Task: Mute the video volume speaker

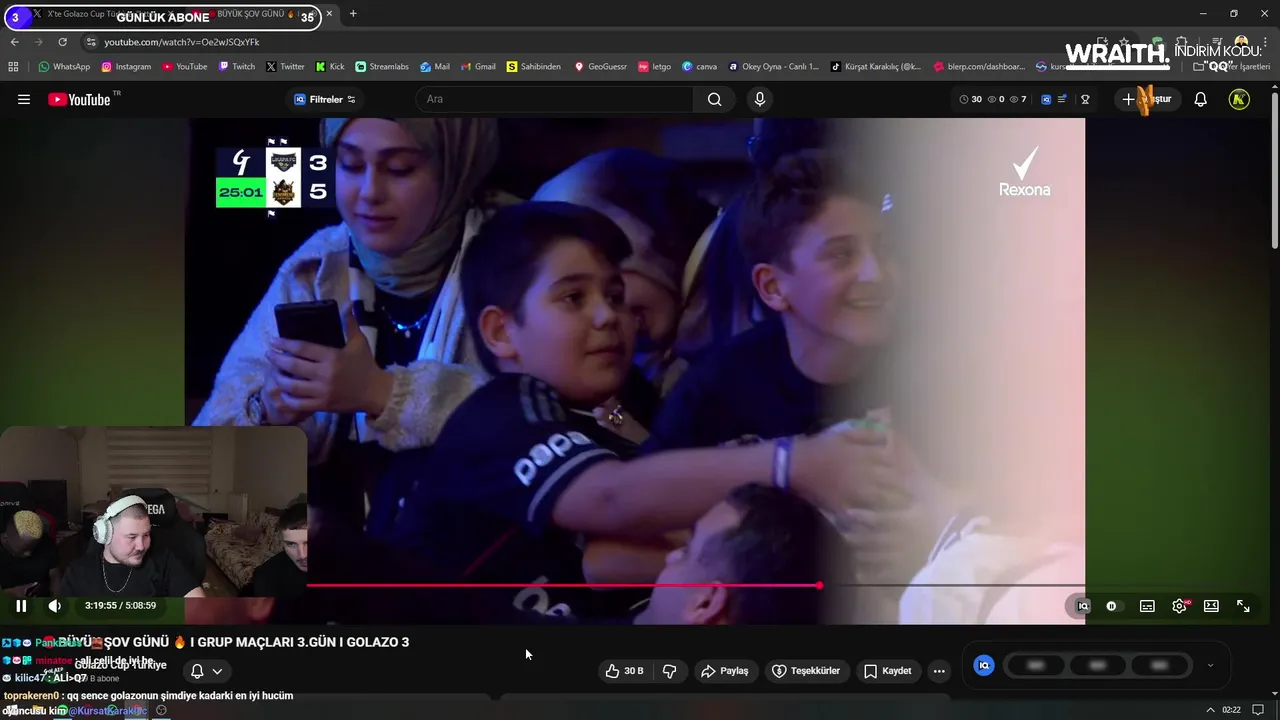Action: 55,605
